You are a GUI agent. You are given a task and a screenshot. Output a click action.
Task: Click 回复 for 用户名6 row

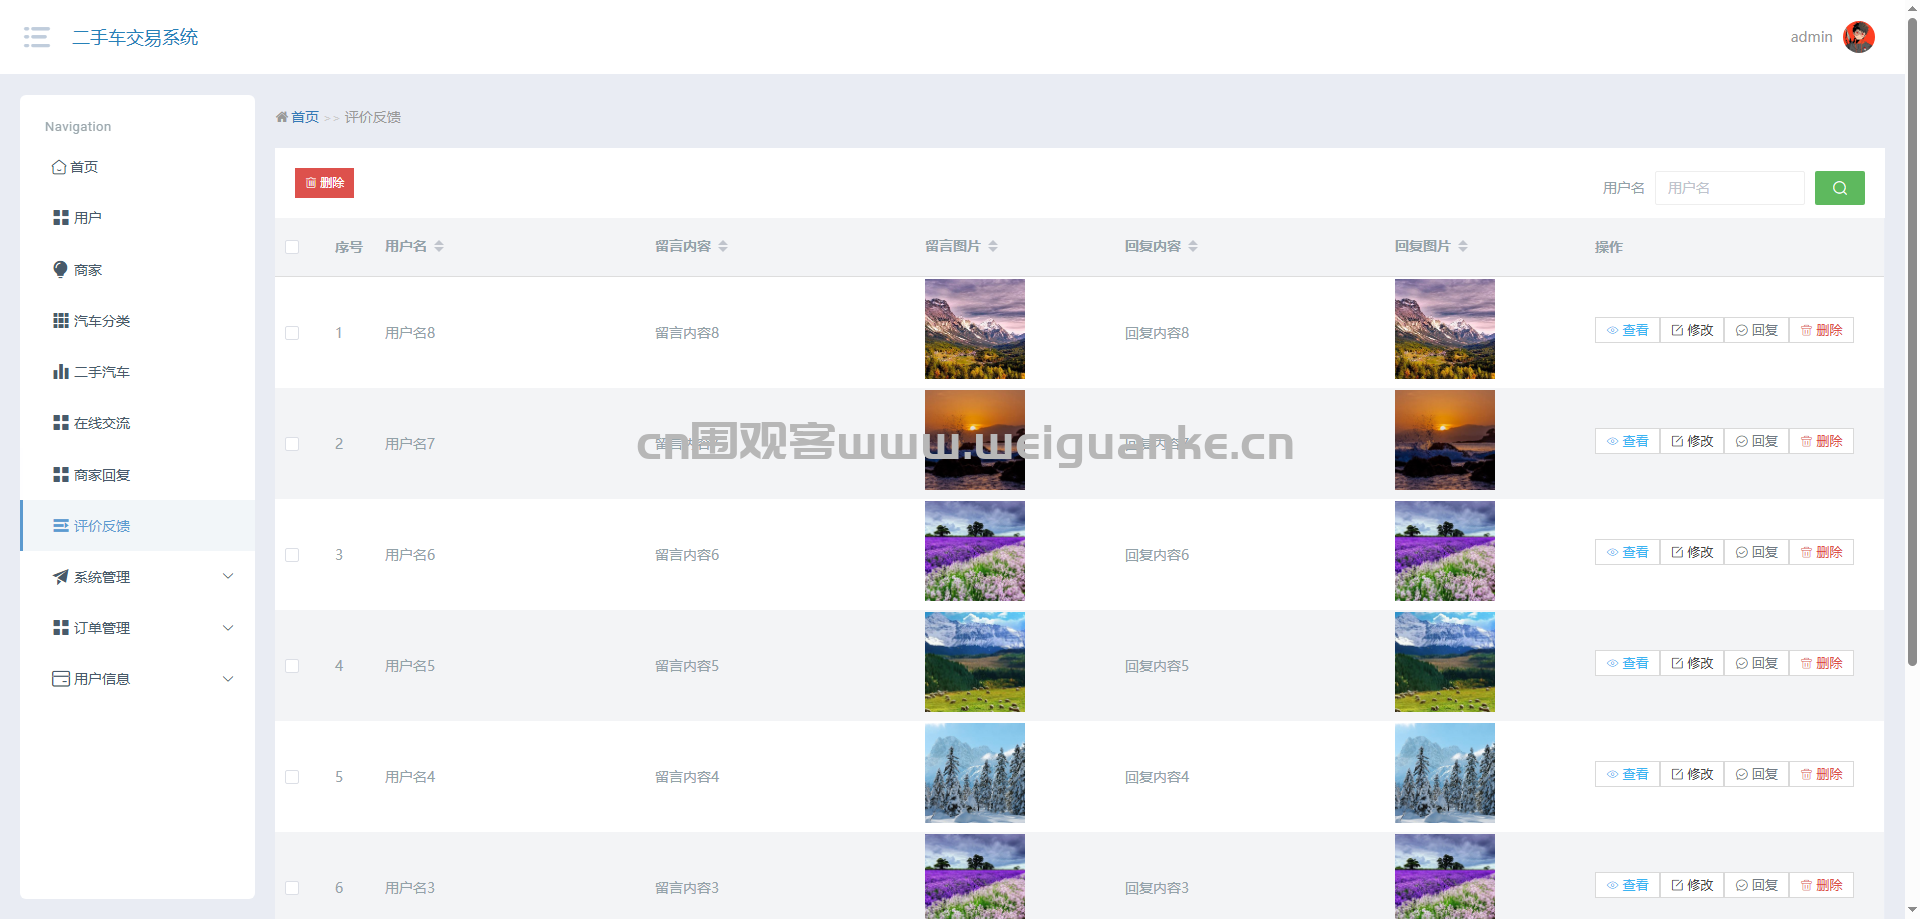click(1756, 552)
